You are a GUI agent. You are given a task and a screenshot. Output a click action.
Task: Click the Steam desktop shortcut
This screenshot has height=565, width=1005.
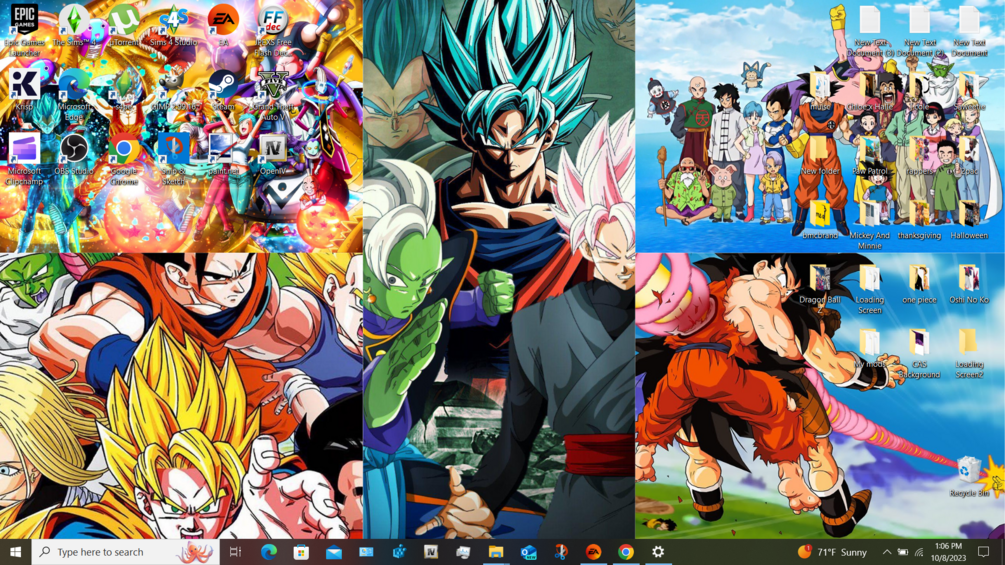(x=223, y=90)
